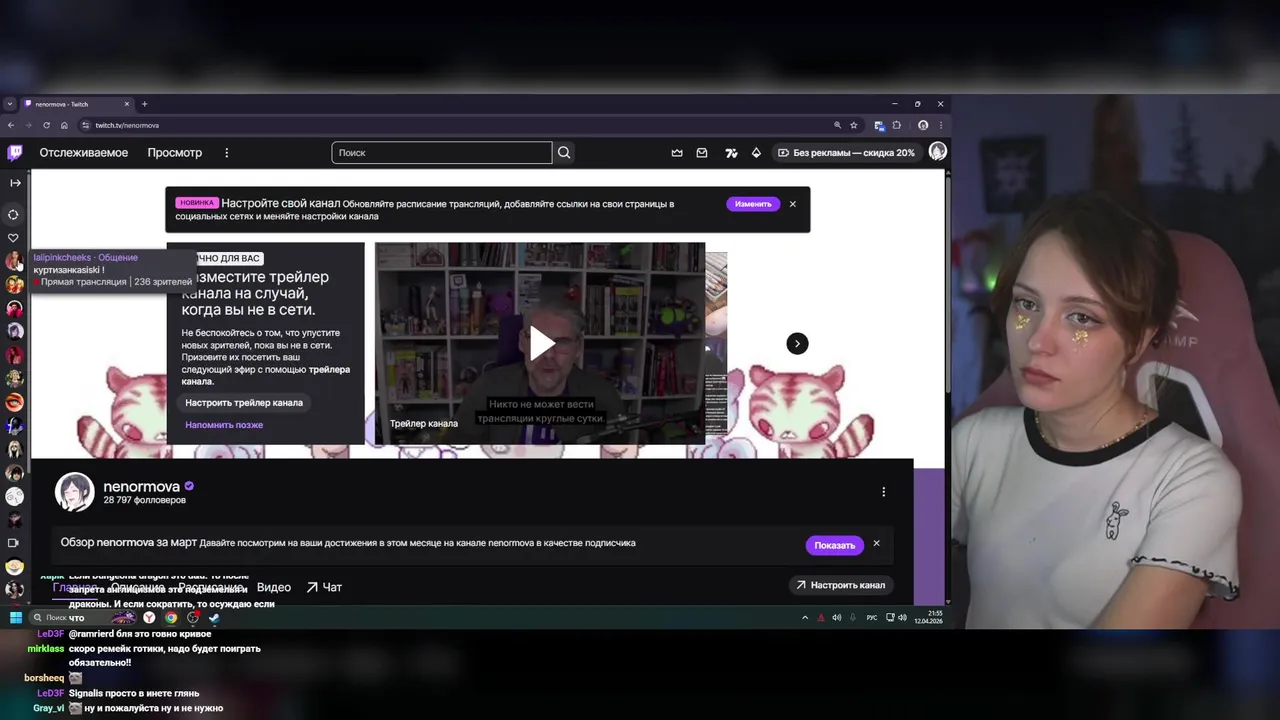Open nenormova channel avatar
The image size is (1280, 720).
74,493
